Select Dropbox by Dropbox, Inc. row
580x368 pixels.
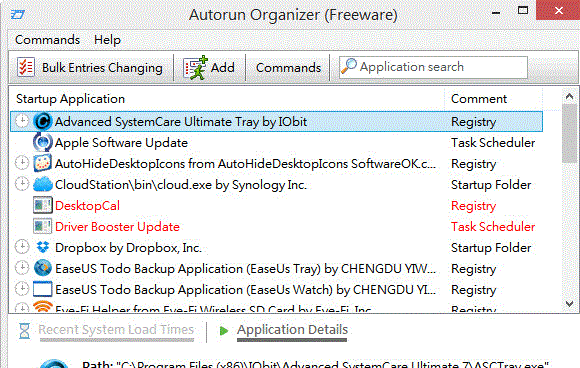pos(276,247)
